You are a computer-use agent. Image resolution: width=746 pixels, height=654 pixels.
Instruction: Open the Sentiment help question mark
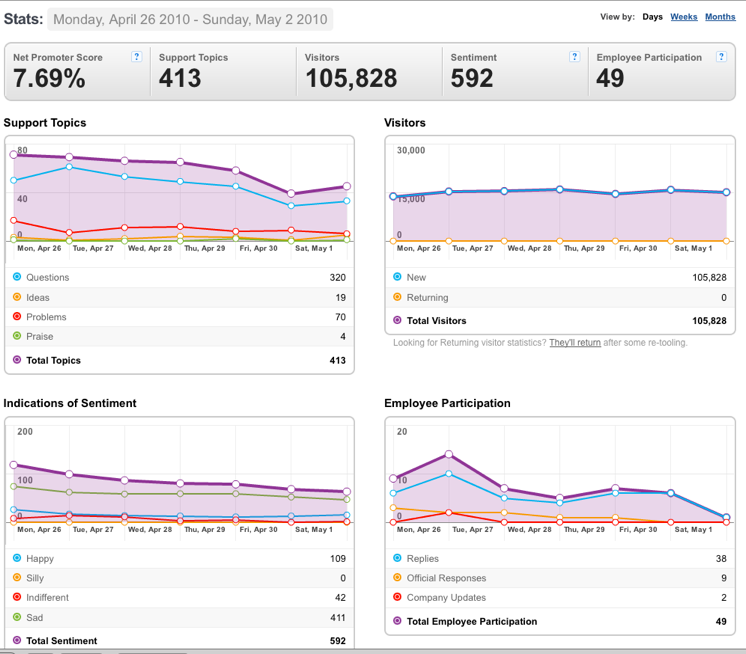[574, 57]
